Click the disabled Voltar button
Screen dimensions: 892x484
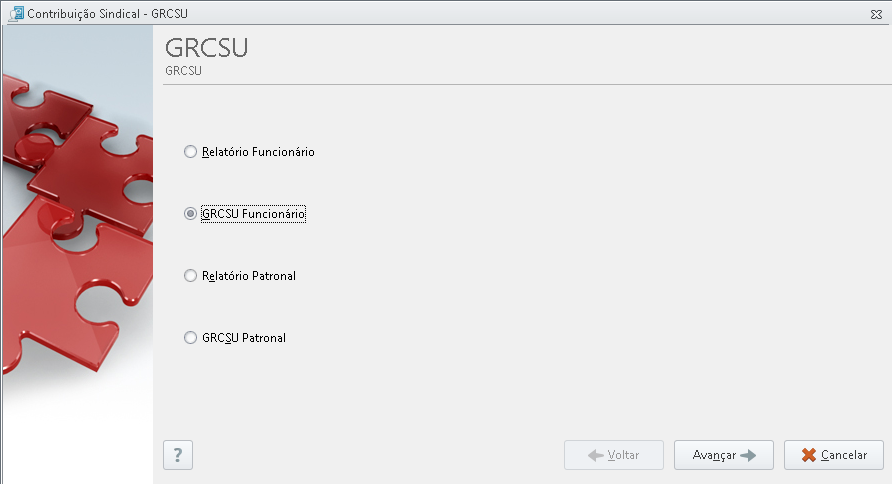click(614, 455)
